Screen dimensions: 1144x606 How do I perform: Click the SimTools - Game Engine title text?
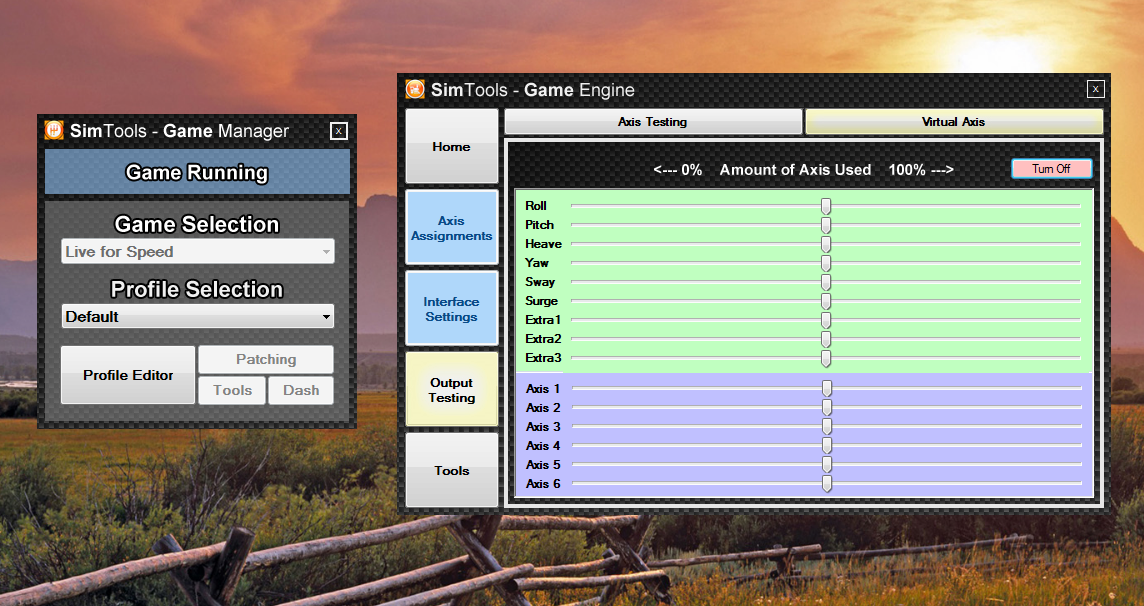coord(533,90)
